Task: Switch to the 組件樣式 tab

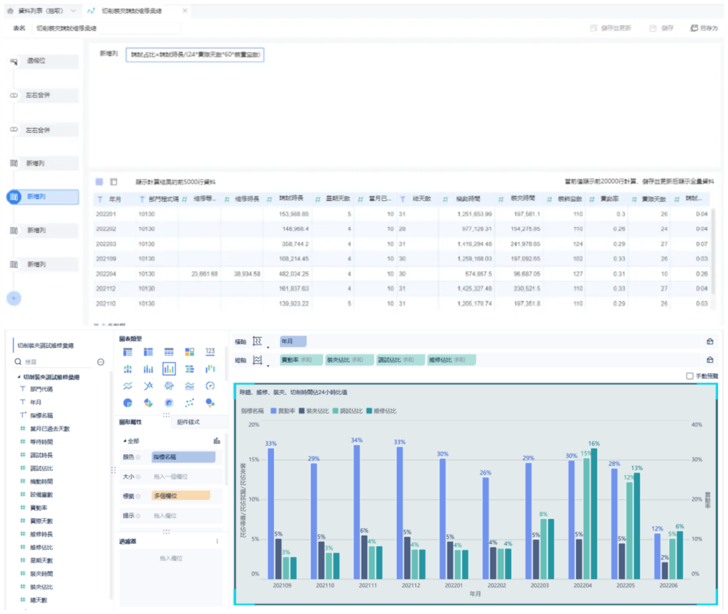Action: 186,423
